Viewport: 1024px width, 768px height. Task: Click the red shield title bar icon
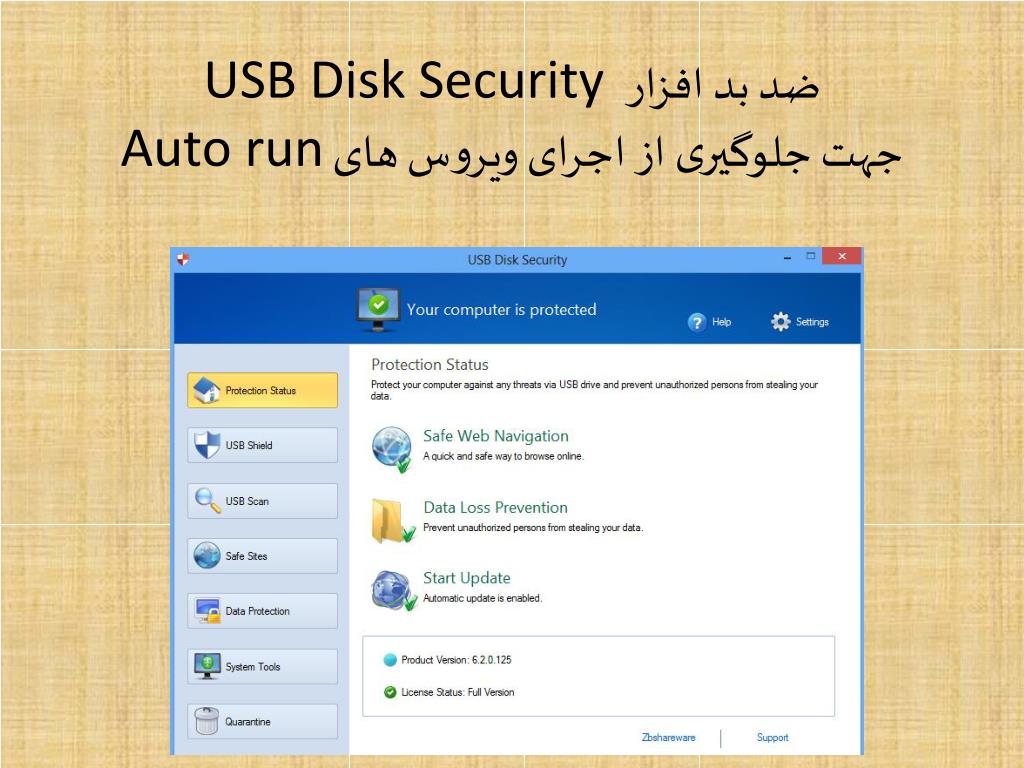tap(184, 259)
